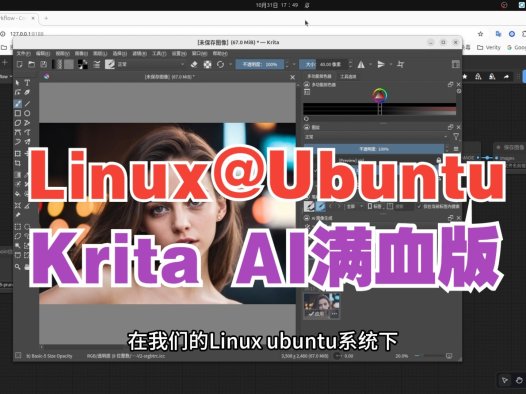Image resolution: width=526 pixels, height=394 pixels.
Task: Open layer filter funnel icon
Action: (x=456, y=137)
